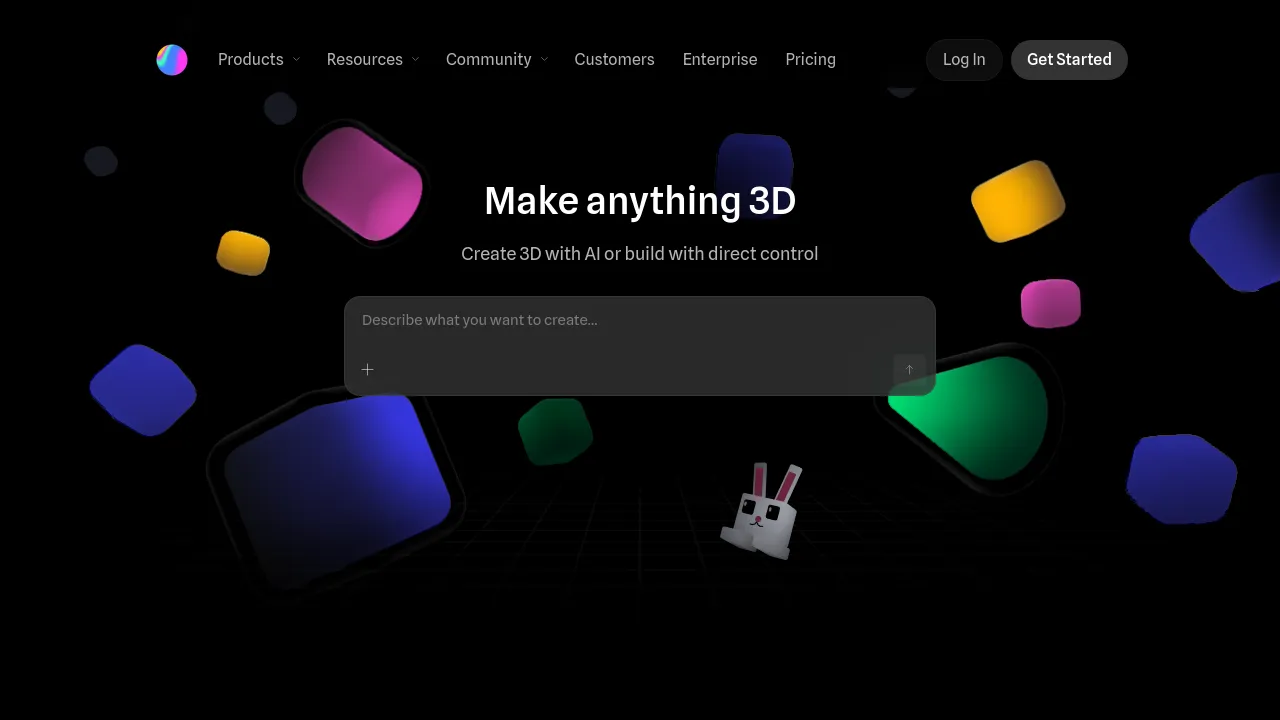Open the Community dropdown menu
1280x720 pixels.
point(497,60)
